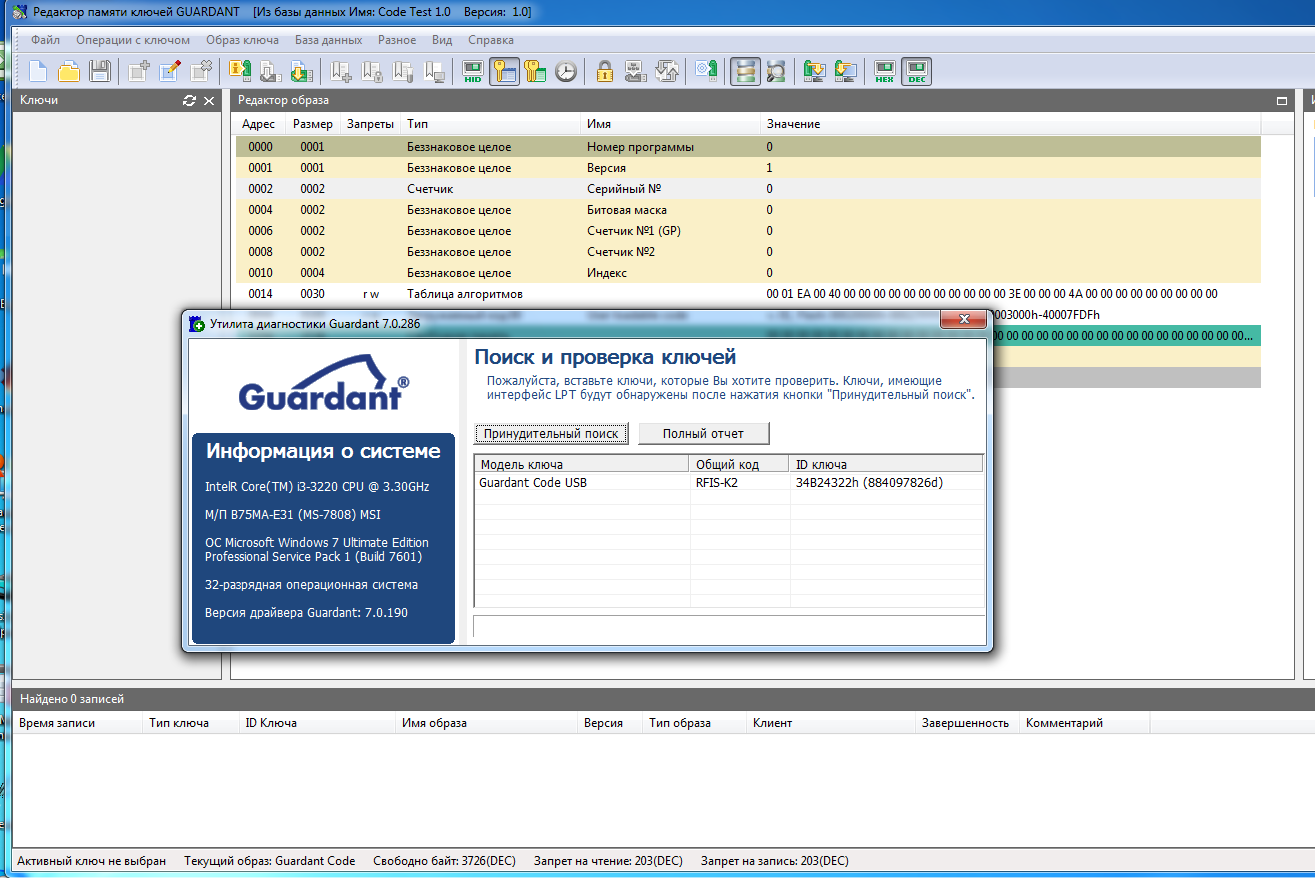The image size is (1315, 878).
Task: Click the edit field pencil icon
Action: point(170,71)
